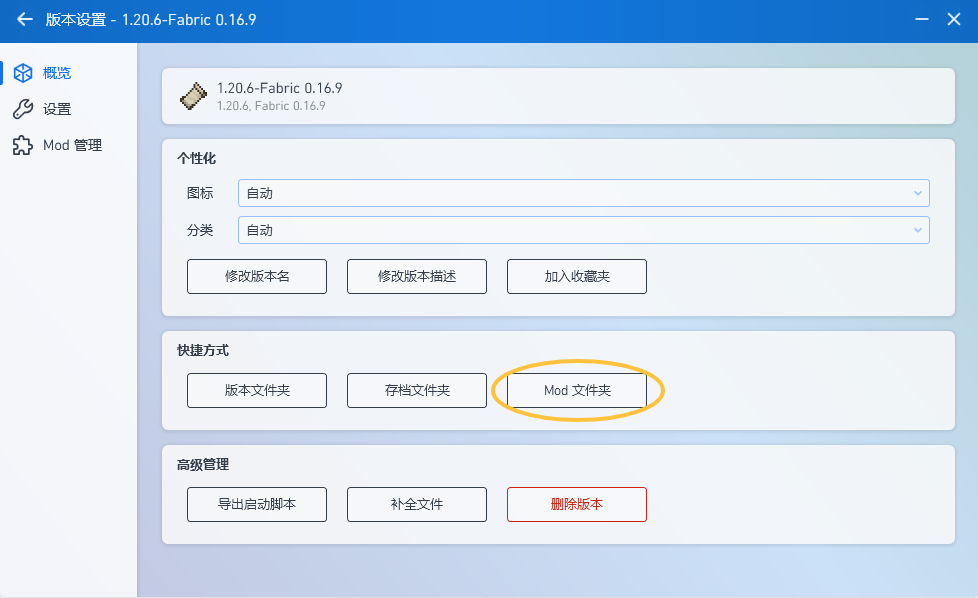Click the puzzle piece icon beside Mod 管理
This screenshot has width=978, height=598.
23,145
